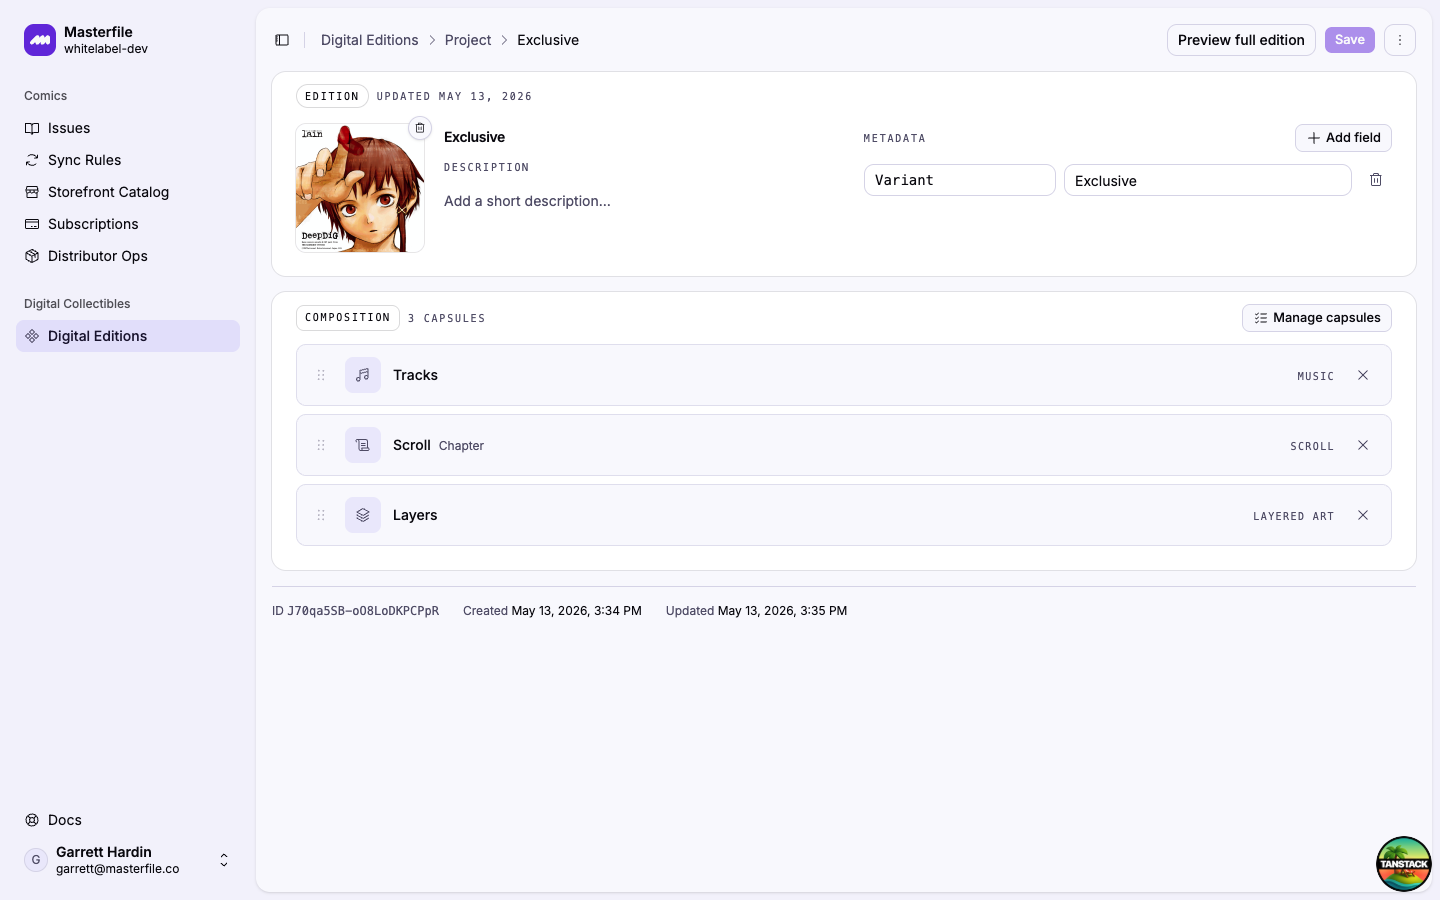
Task: Open Issues in the sidebar
Action: pos(128,128)
